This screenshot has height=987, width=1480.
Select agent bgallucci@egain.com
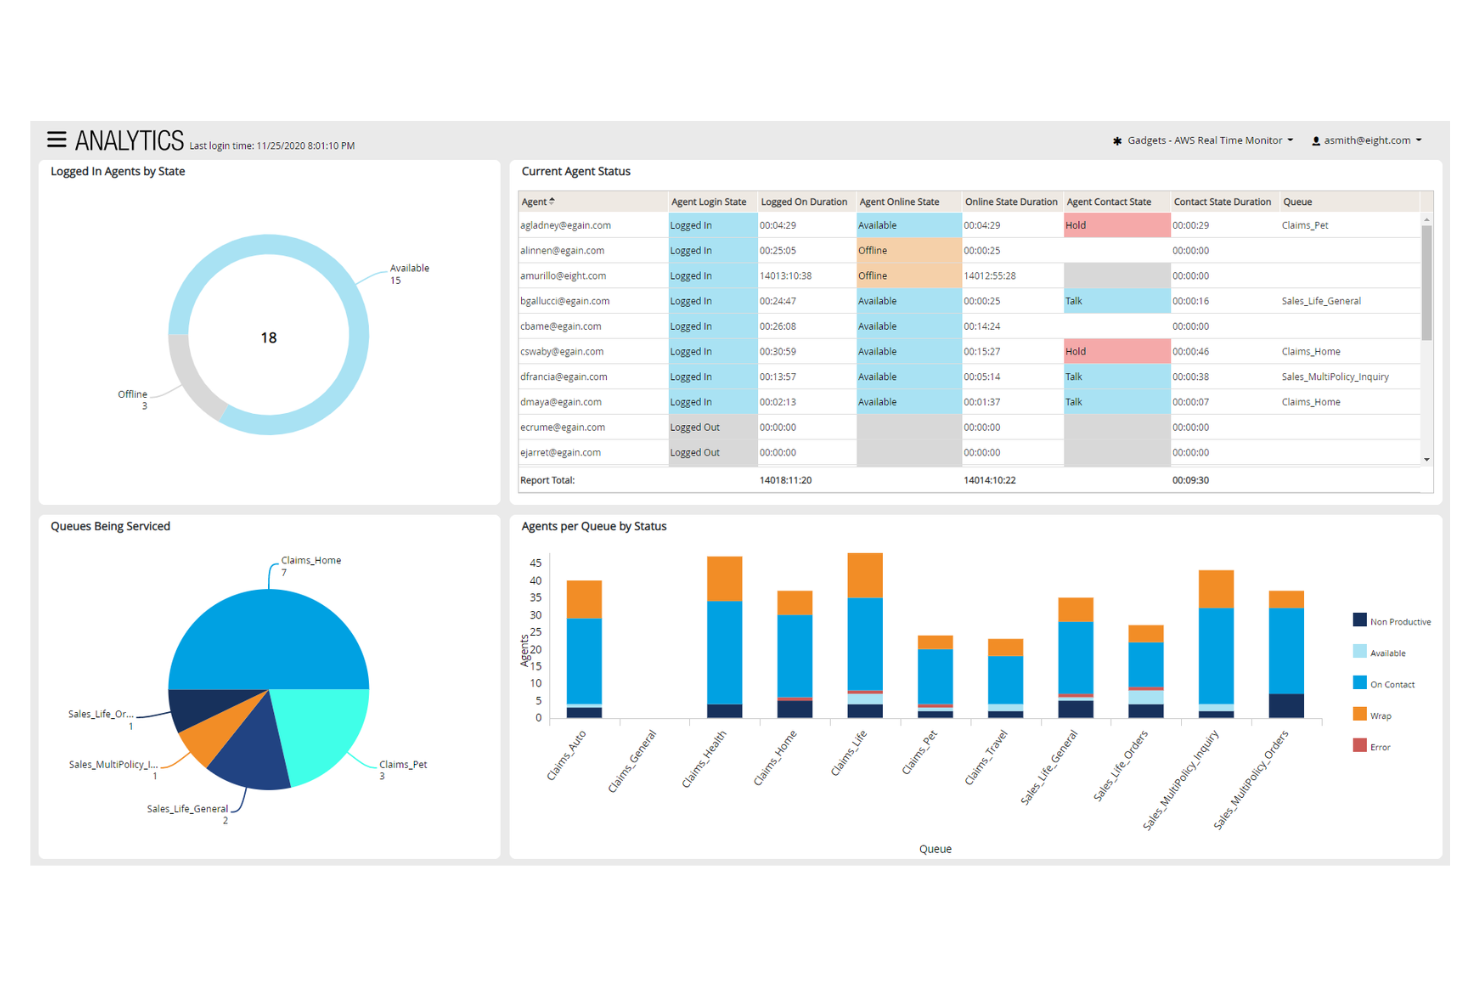click(x=565, y=301)
